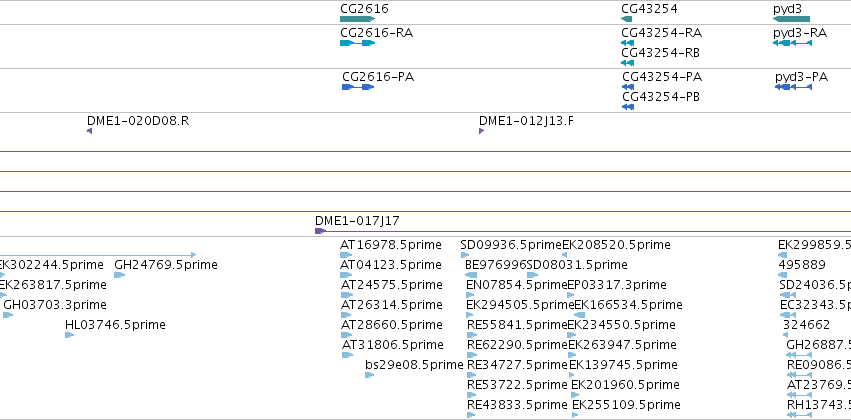This screenshot has width=851, height=420.
Task: Click the GH24769.5prime EST glyph
Action: click(119, 275)
